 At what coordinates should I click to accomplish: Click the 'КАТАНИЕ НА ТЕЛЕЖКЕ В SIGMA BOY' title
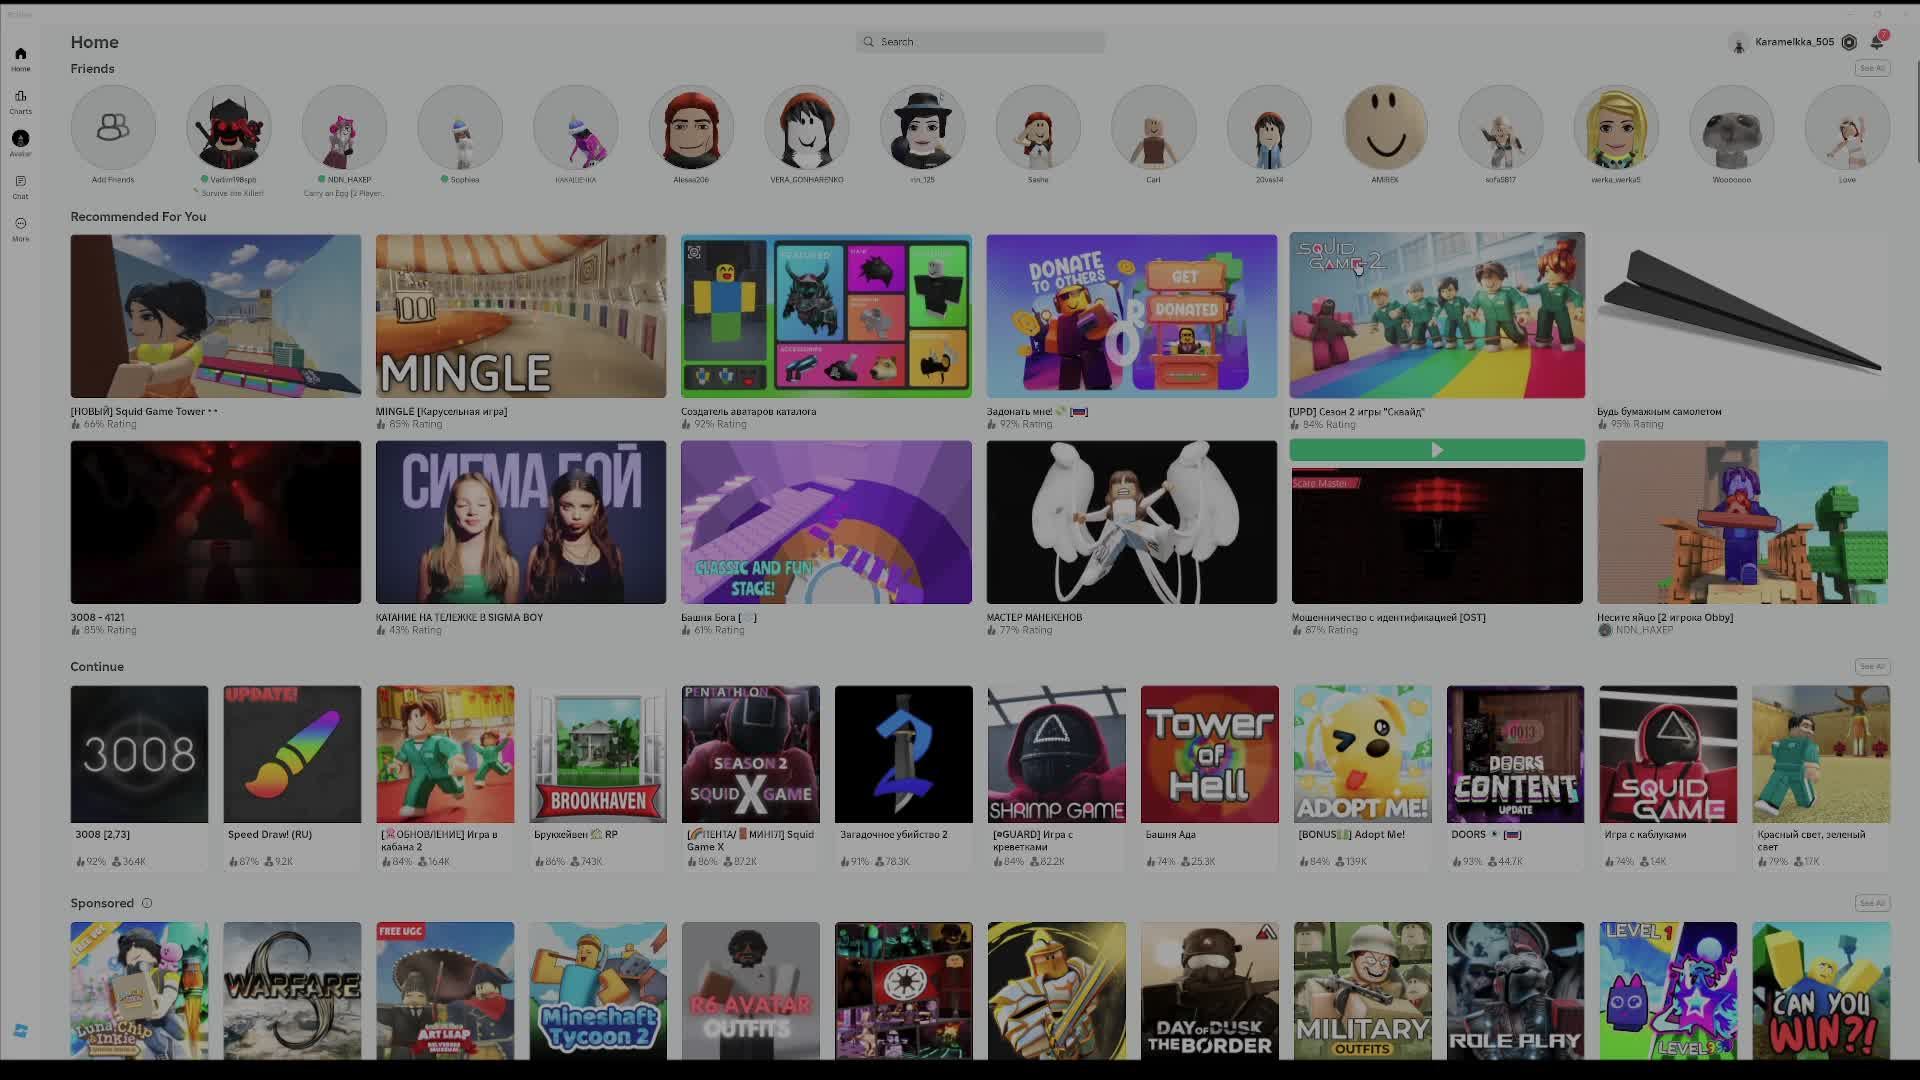459,617
